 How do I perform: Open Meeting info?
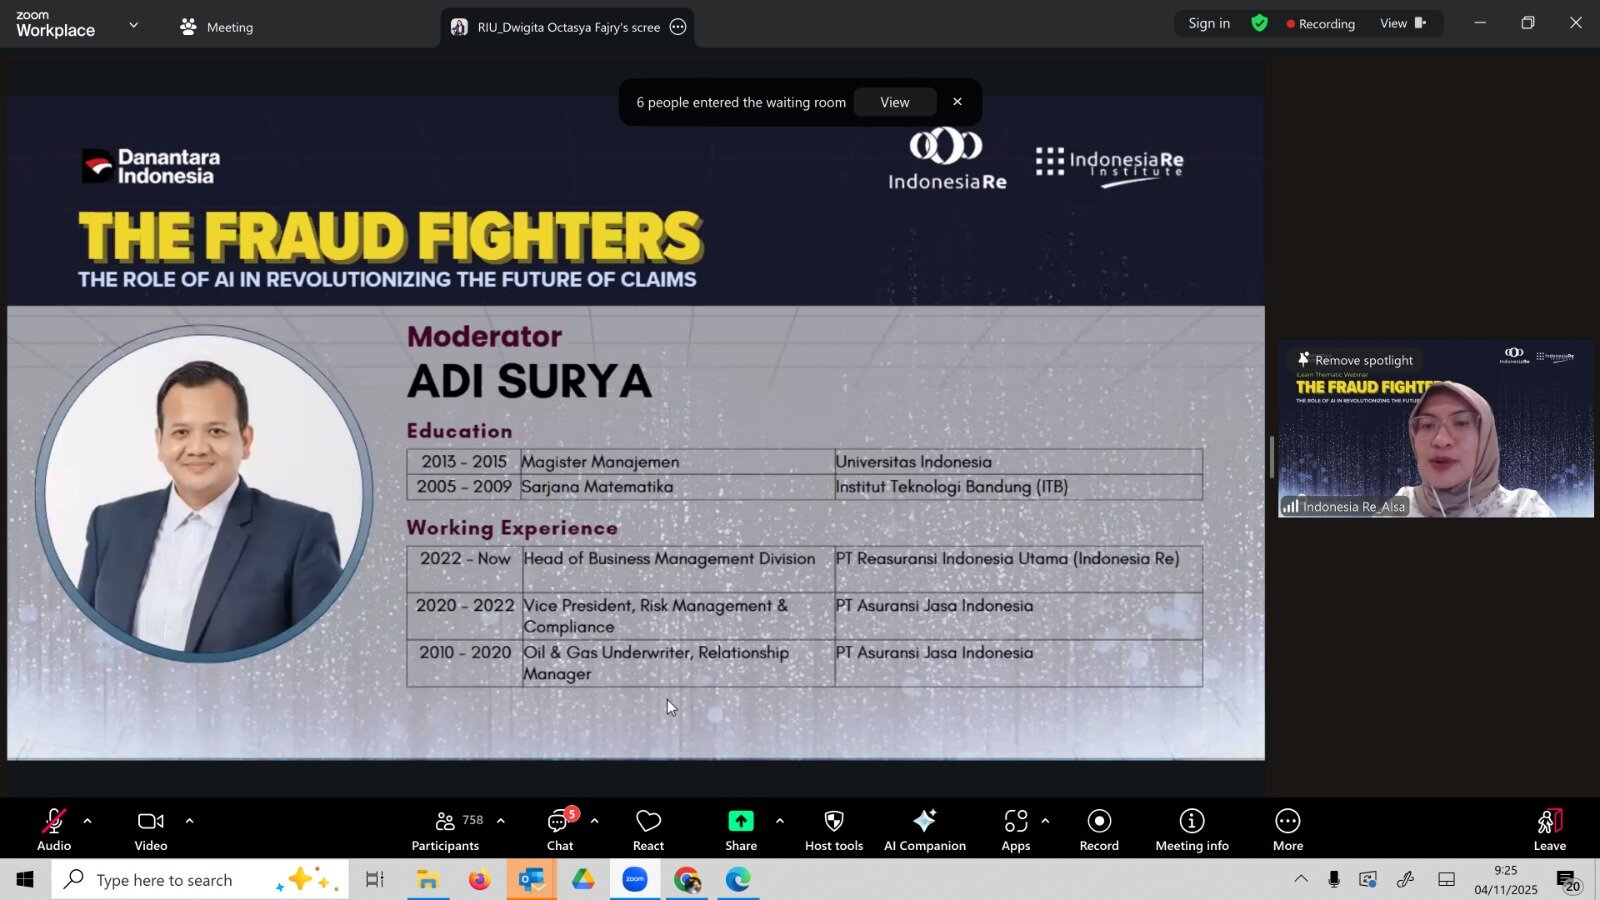coord(1191,830)
